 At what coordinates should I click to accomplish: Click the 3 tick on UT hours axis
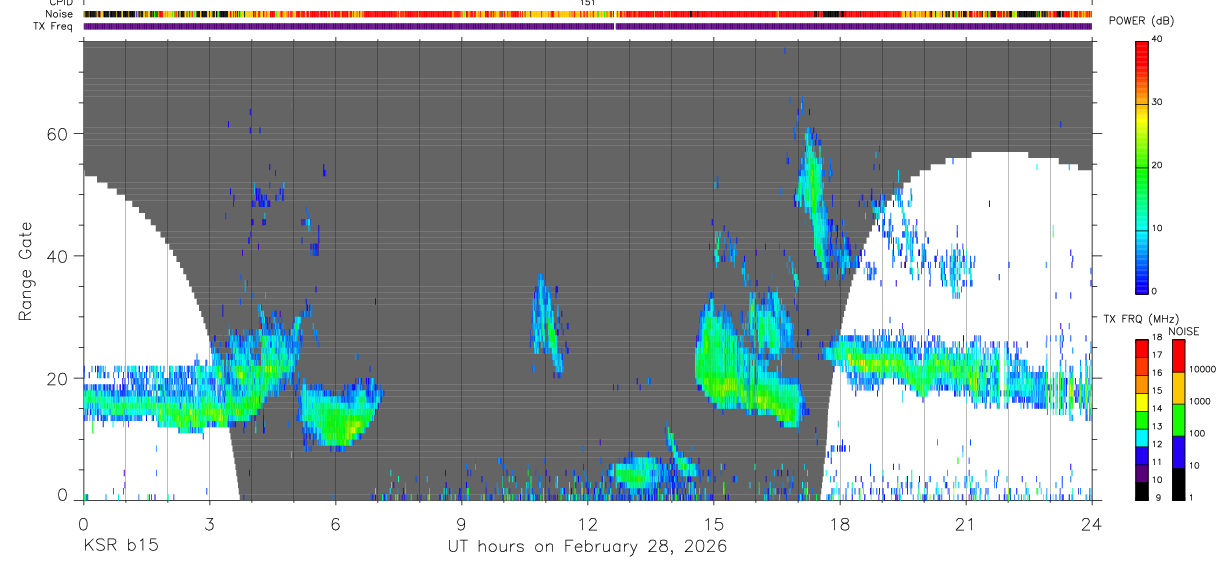[209, 523]
